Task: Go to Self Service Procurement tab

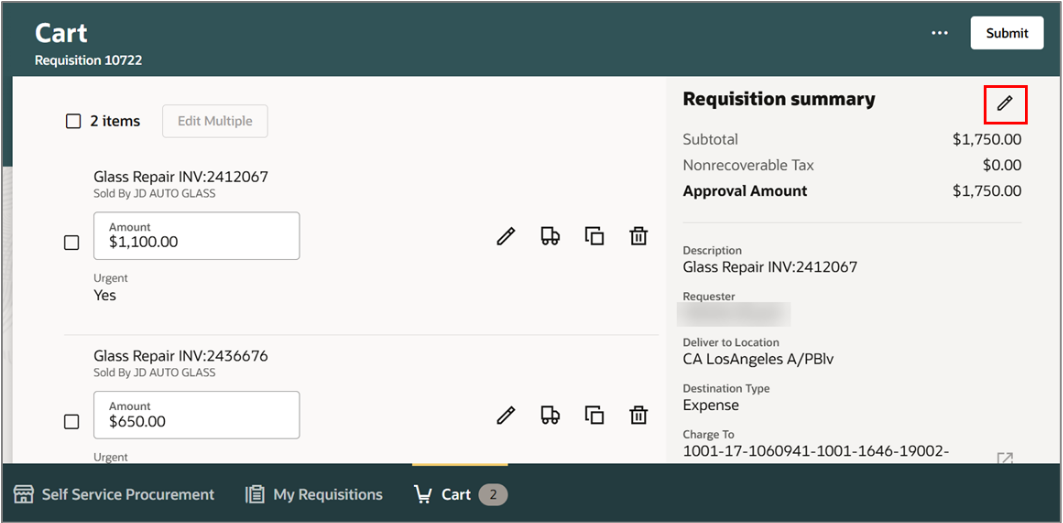Action: click(x=114, y=495)
